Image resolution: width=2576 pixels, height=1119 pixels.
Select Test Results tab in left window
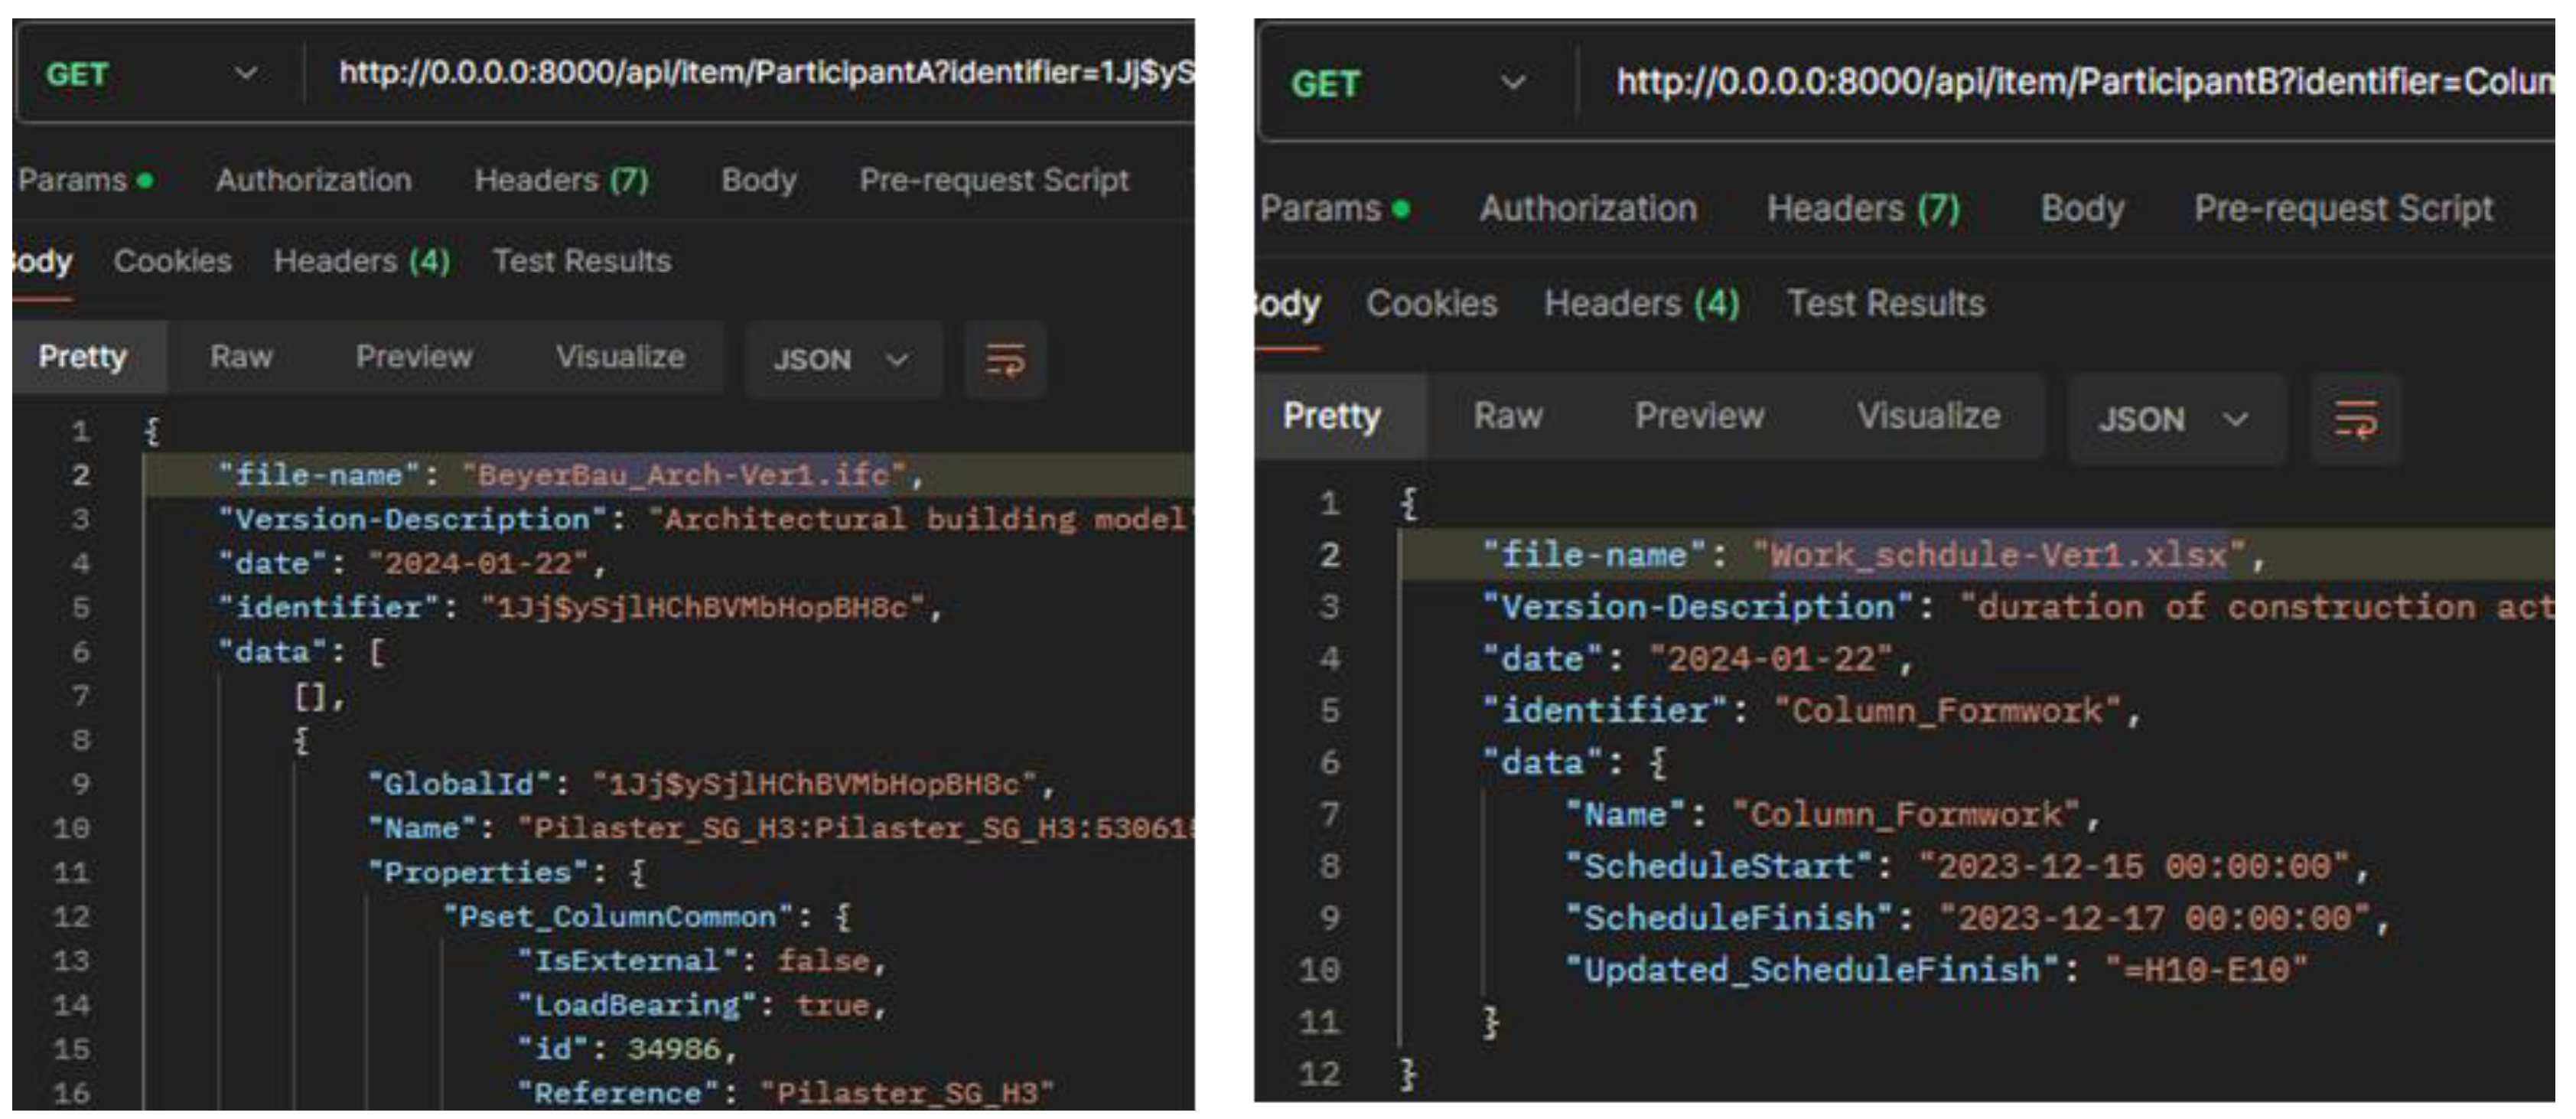tap(582, 261)
